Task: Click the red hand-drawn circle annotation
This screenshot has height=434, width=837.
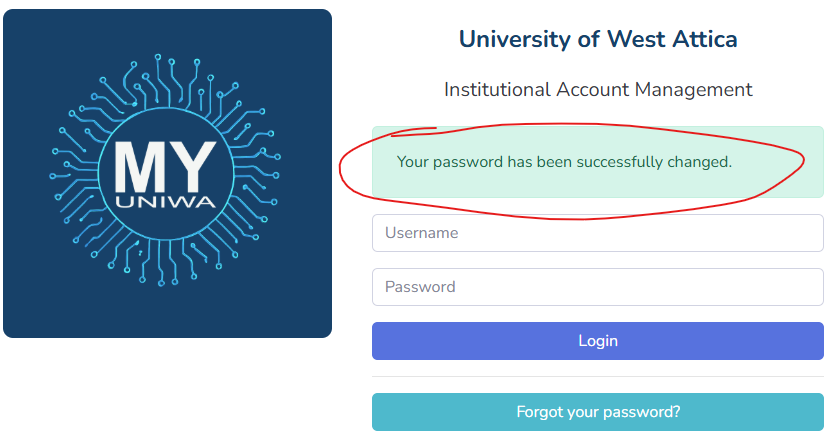Action: pyautogui.click(x=343, y=166)
